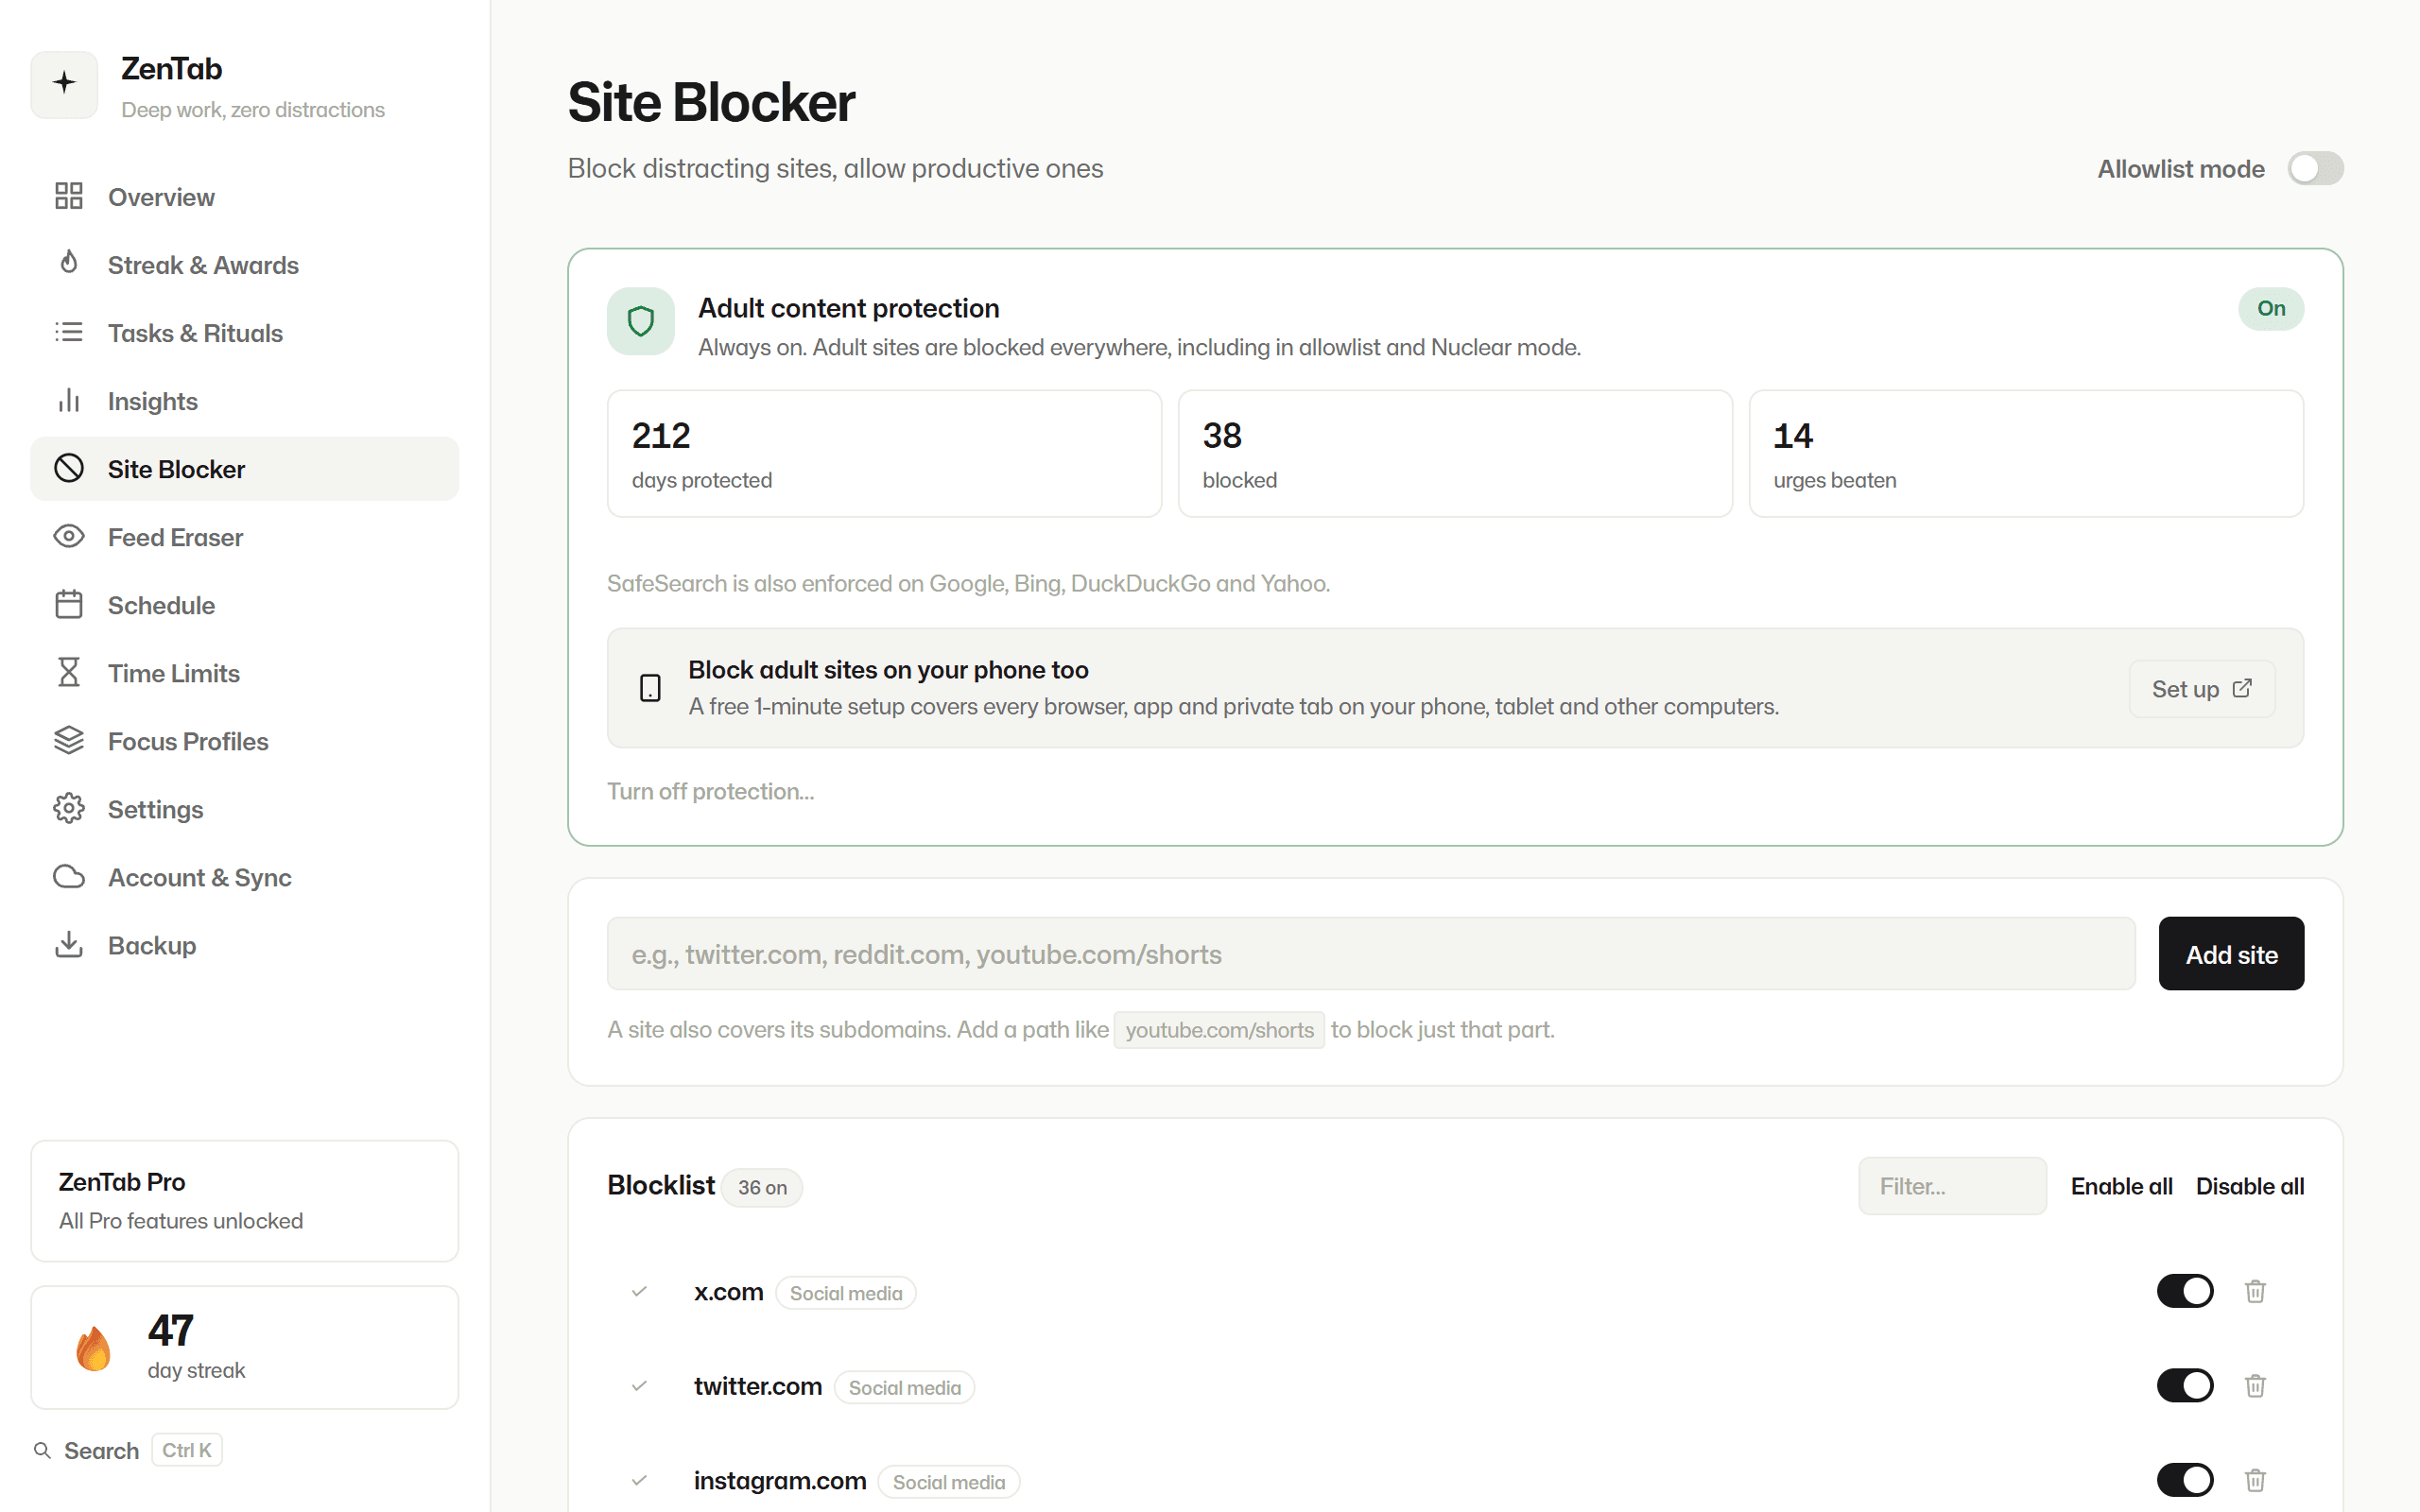Image resolution: width=2420 pixels, height=1512 pixels.
Task: Open Account & Sync page label
Action: coord(200,877)
